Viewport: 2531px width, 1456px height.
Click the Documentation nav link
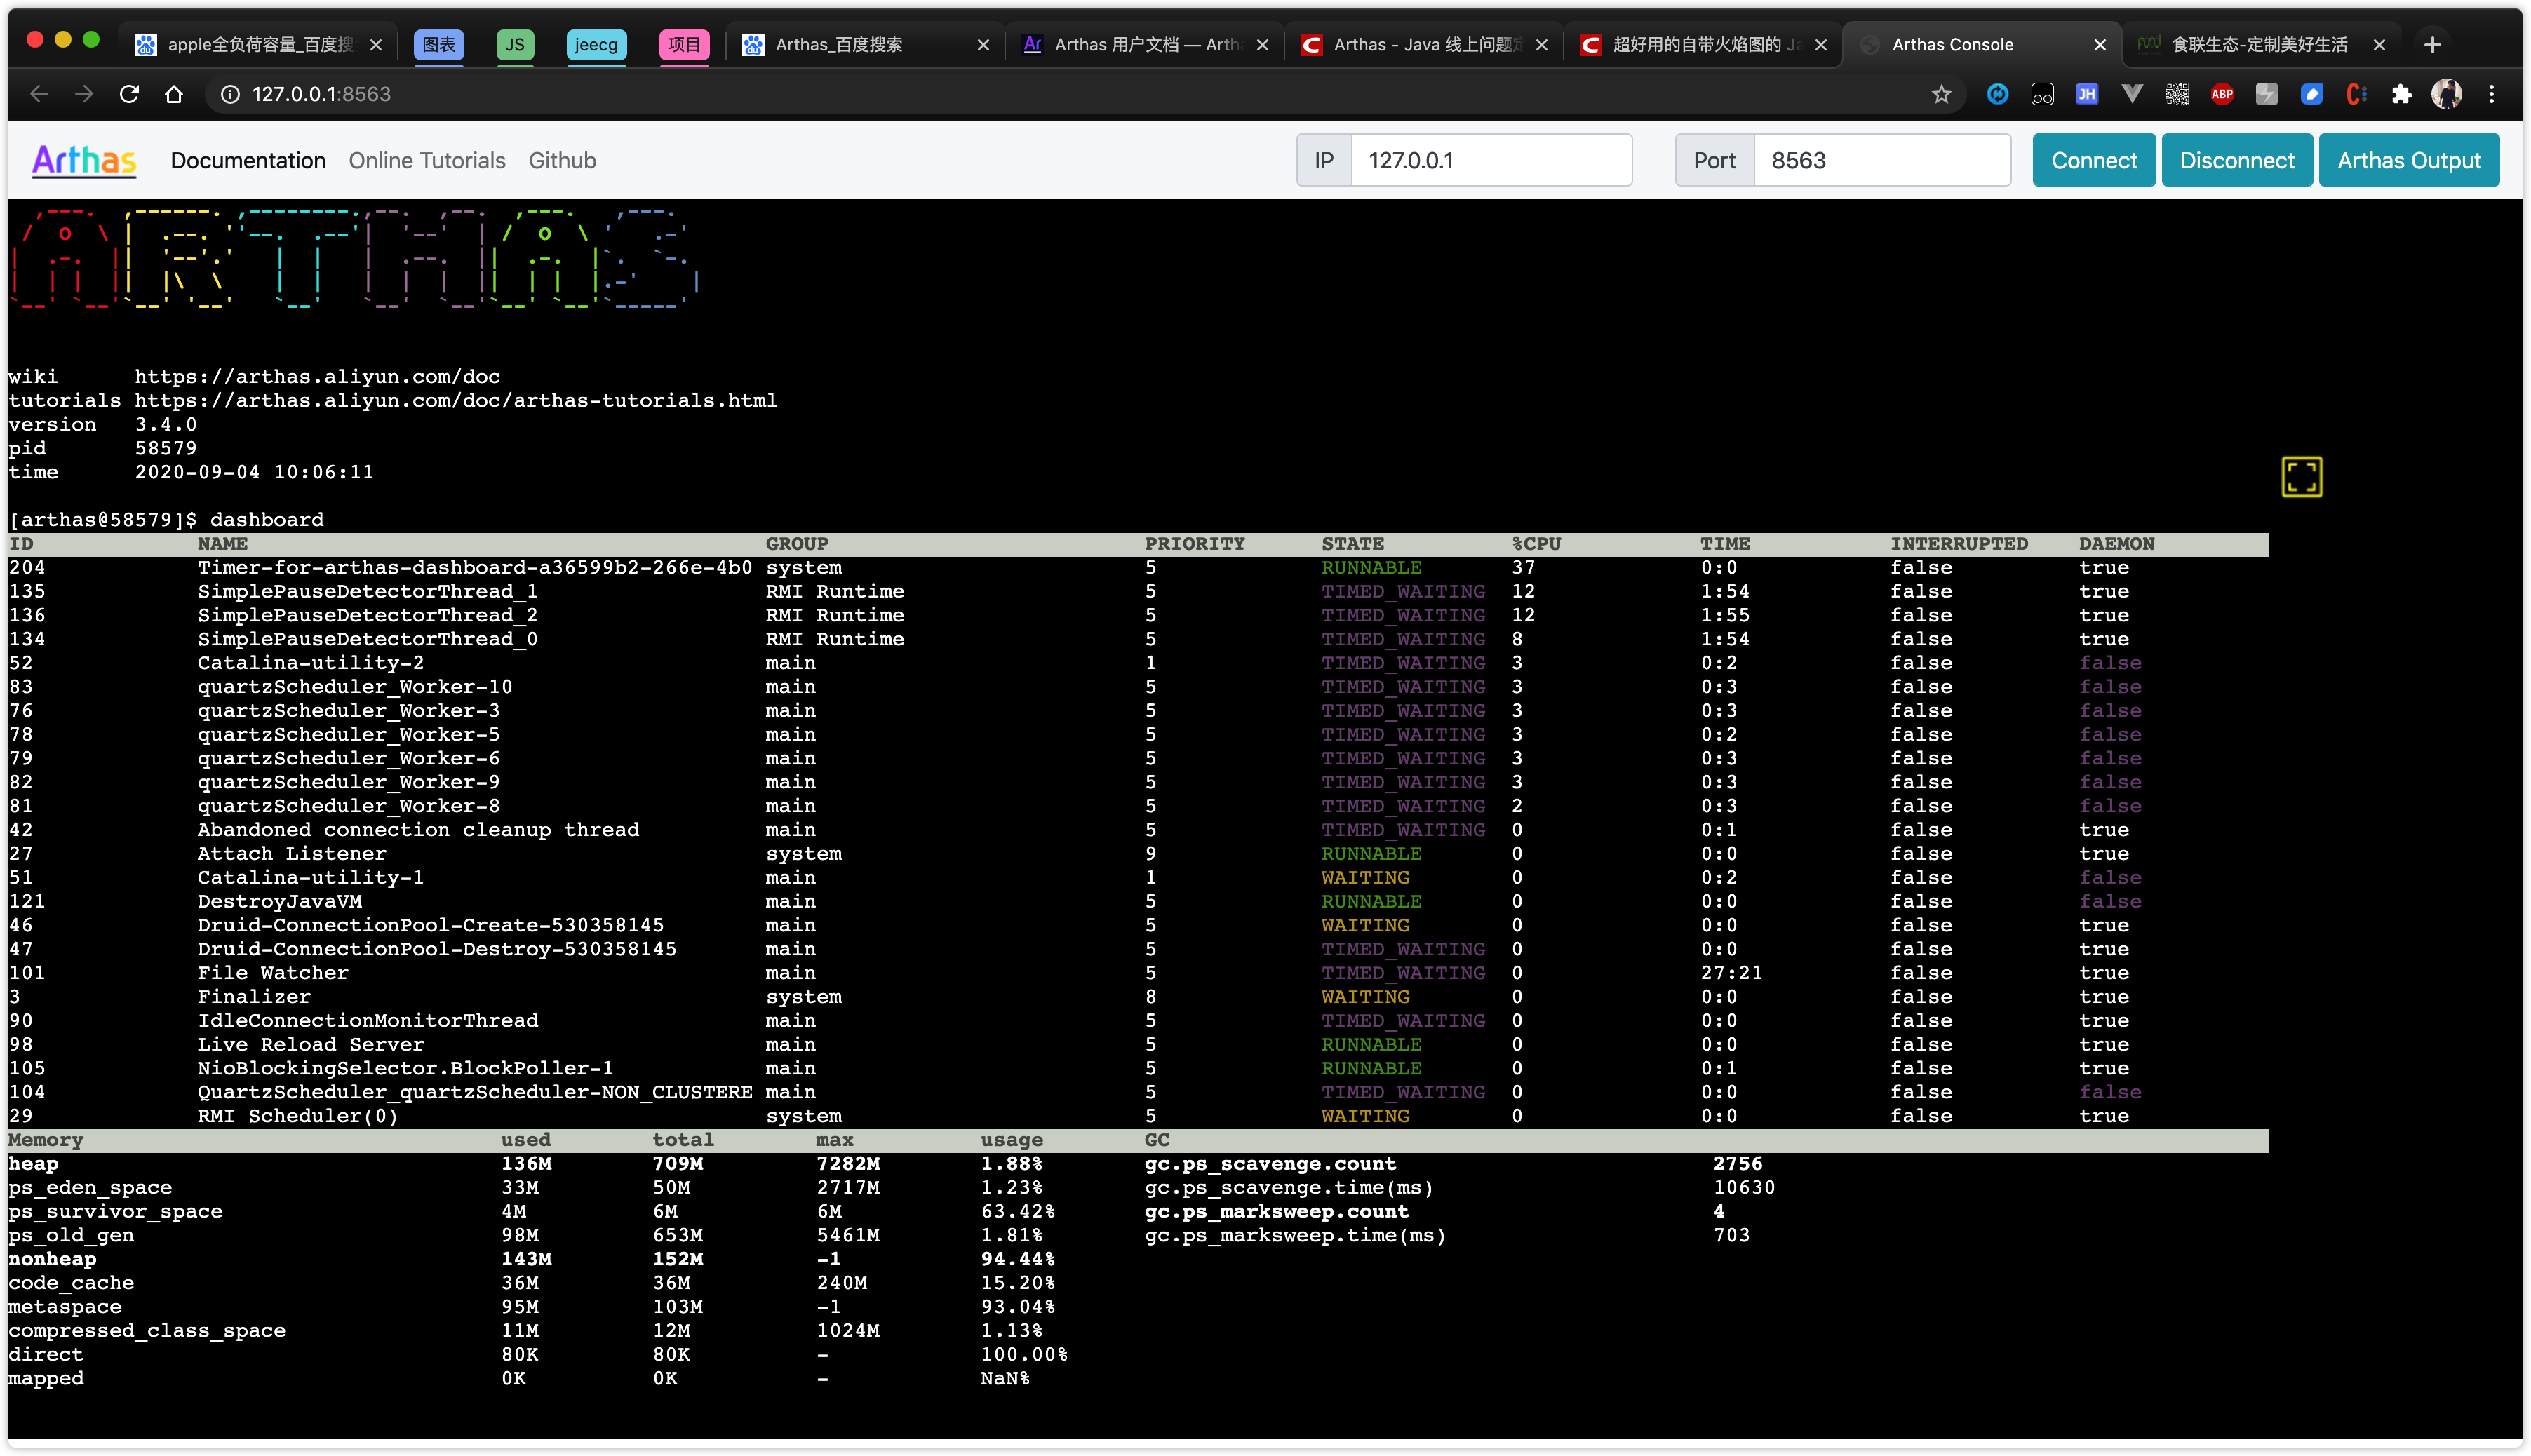[248, 160]
